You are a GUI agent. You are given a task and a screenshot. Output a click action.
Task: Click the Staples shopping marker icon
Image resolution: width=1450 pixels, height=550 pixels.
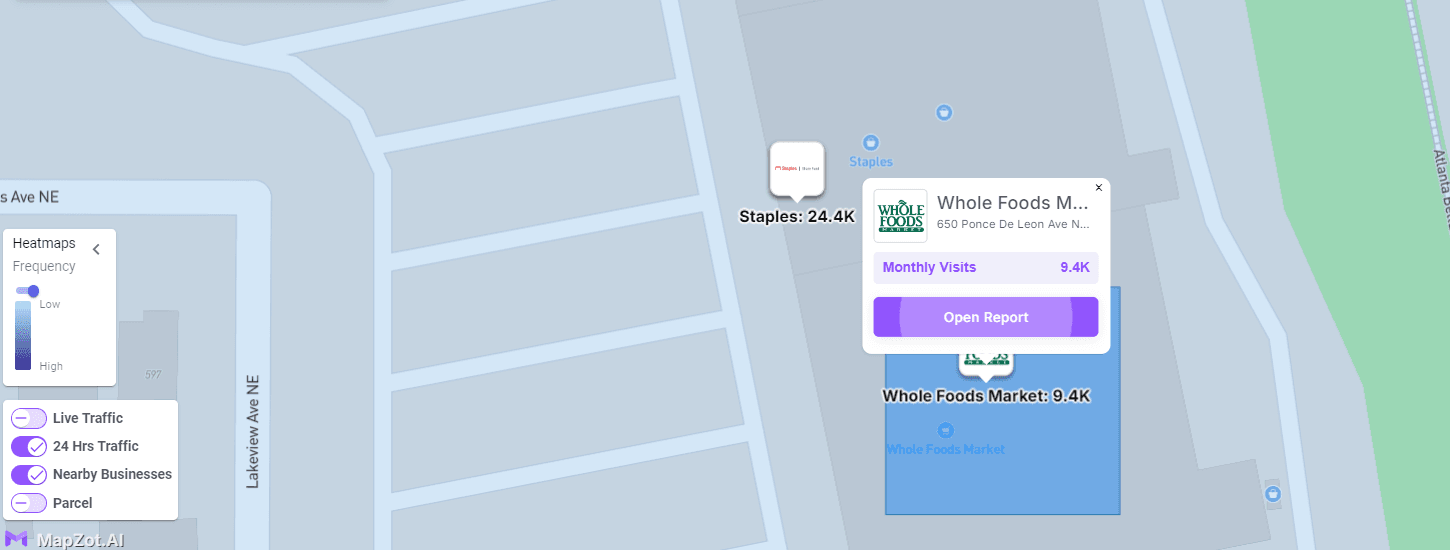(870, 143)
